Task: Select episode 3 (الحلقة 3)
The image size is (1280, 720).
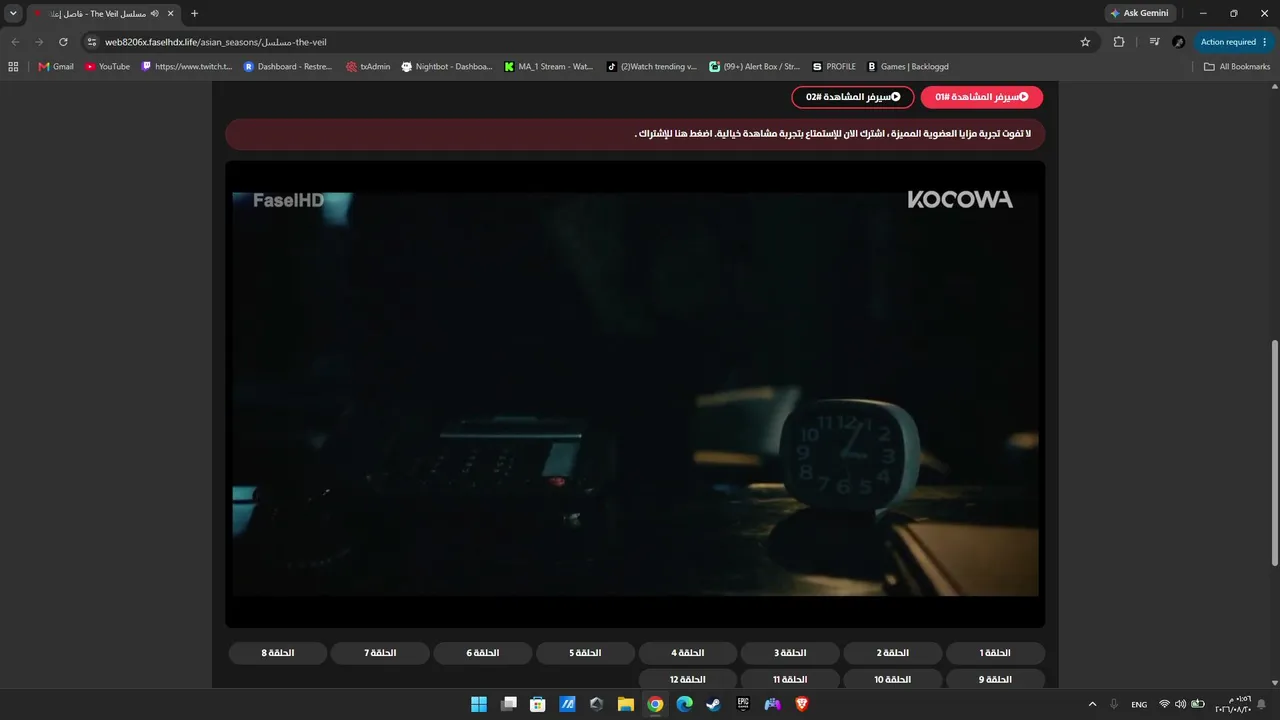Action: click(790, 653)
